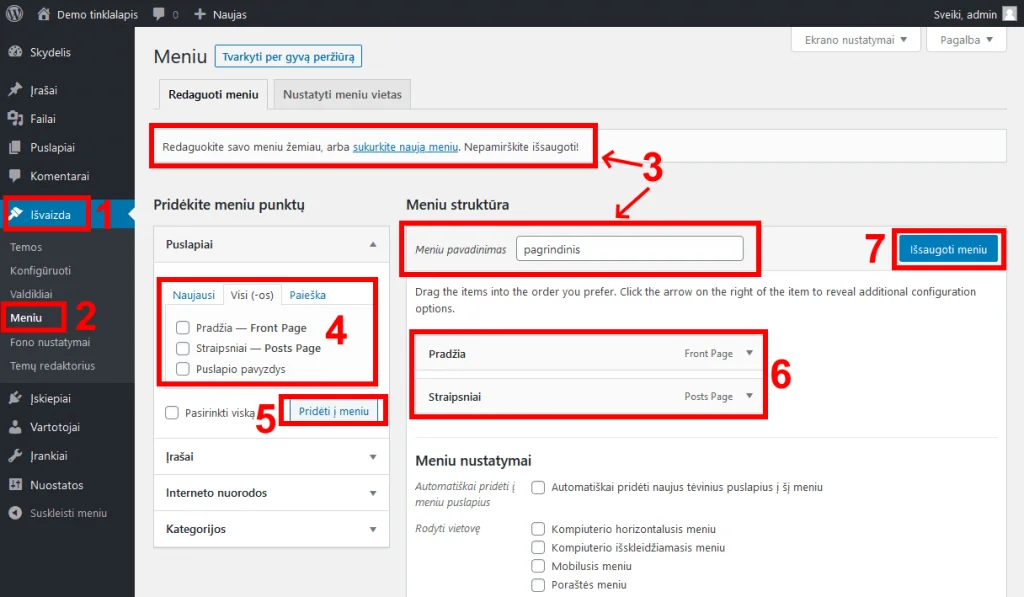Enable automatic adding of new parent pages
The image size is (1024, 597).
(538, 487)
